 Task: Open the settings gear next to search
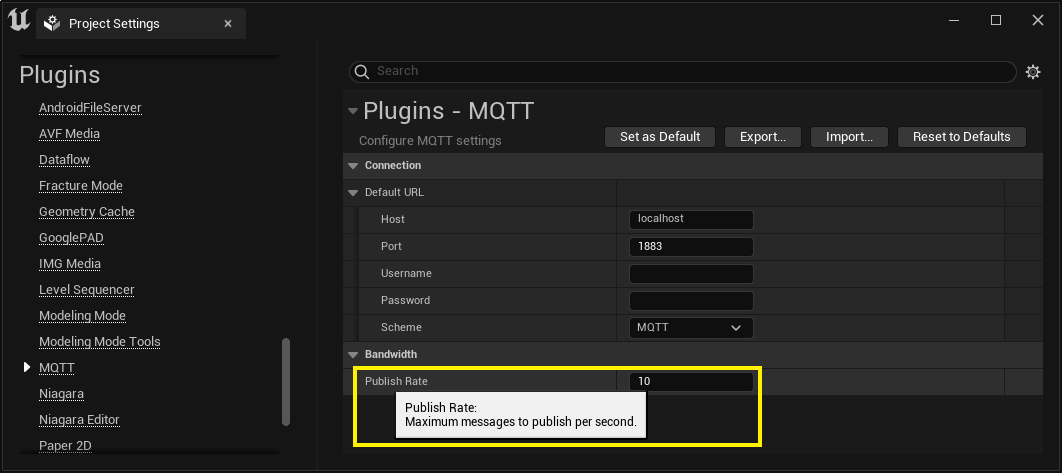(x=1033, y=72)
